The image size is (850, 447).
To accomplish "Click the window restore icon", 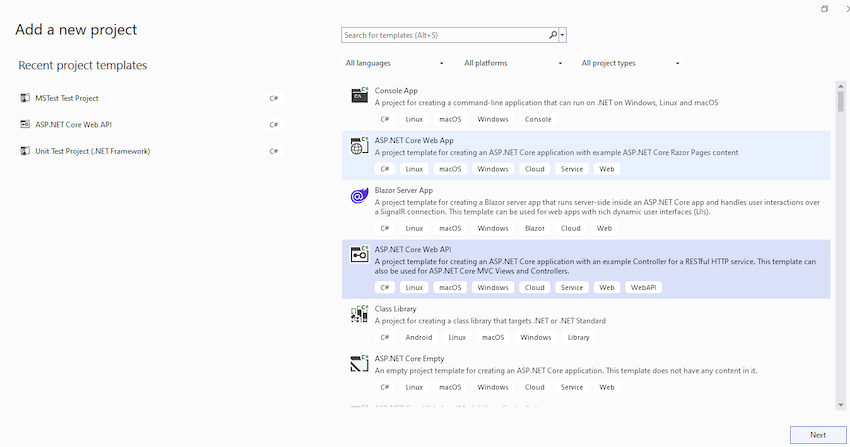I will [x=825, y=9].
